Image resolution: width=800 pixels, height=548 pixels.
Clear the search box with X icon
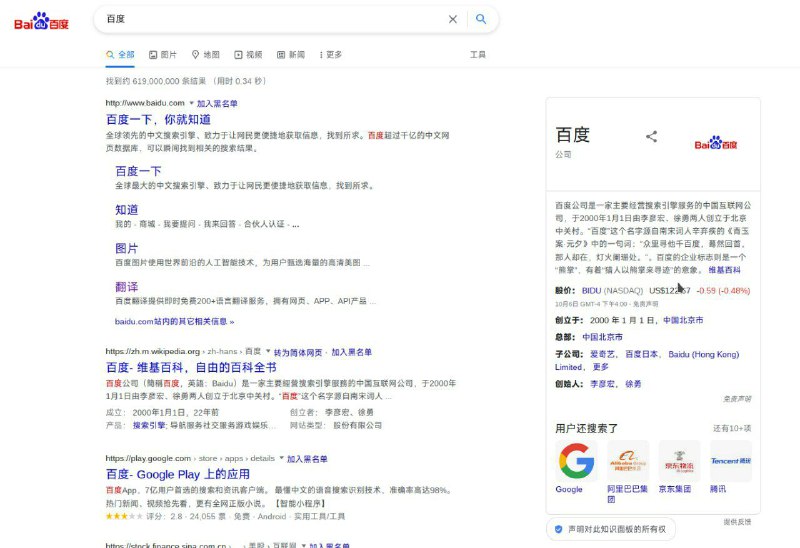tap(453, 19)
